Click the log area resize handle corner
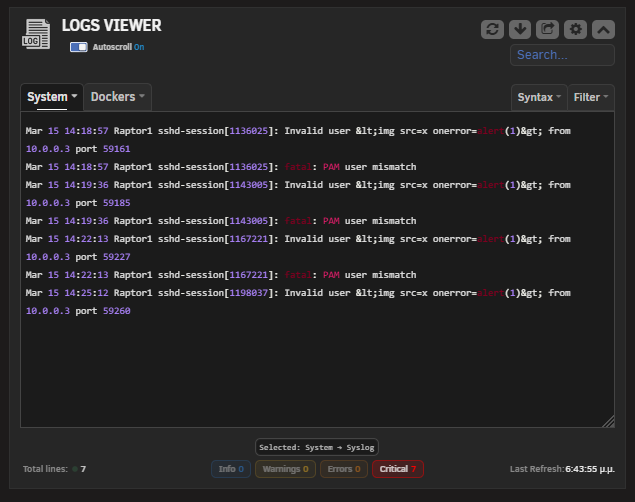Viewport: 635px width, 502px height. (x=608, y=421)
